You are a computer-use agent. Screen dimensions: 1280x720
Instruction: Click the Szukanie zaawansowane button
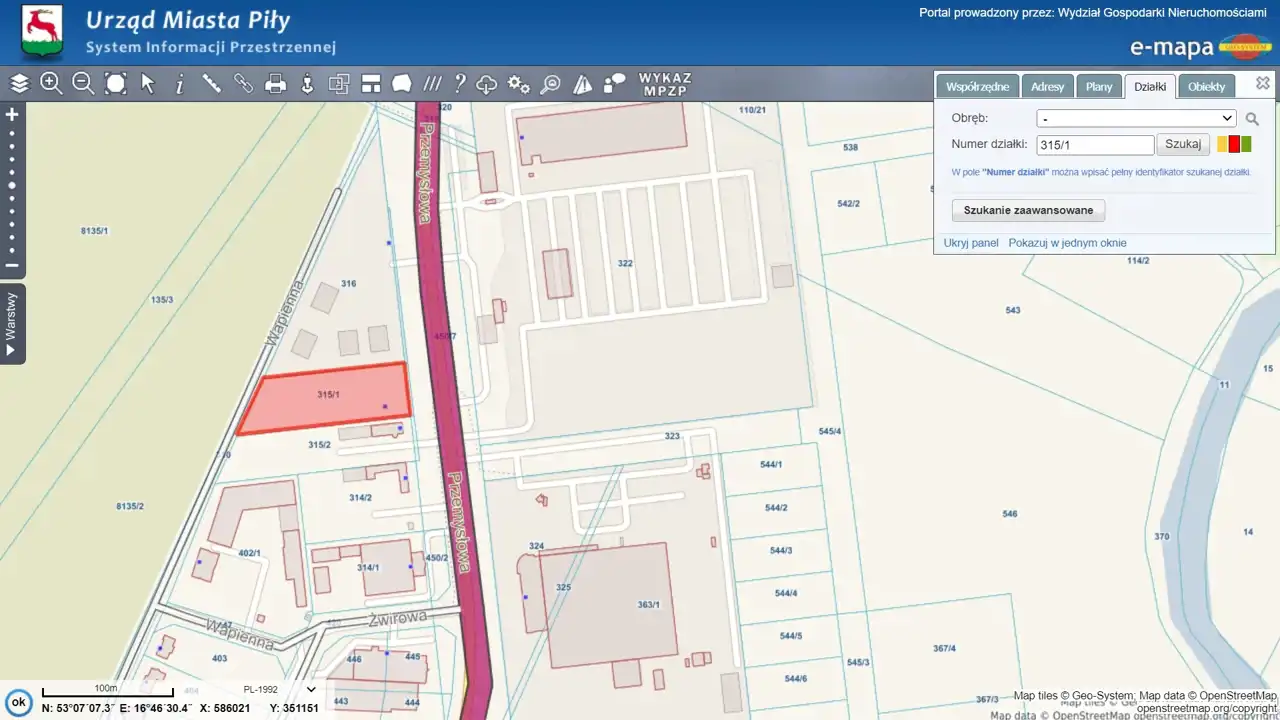[1028, 210]
